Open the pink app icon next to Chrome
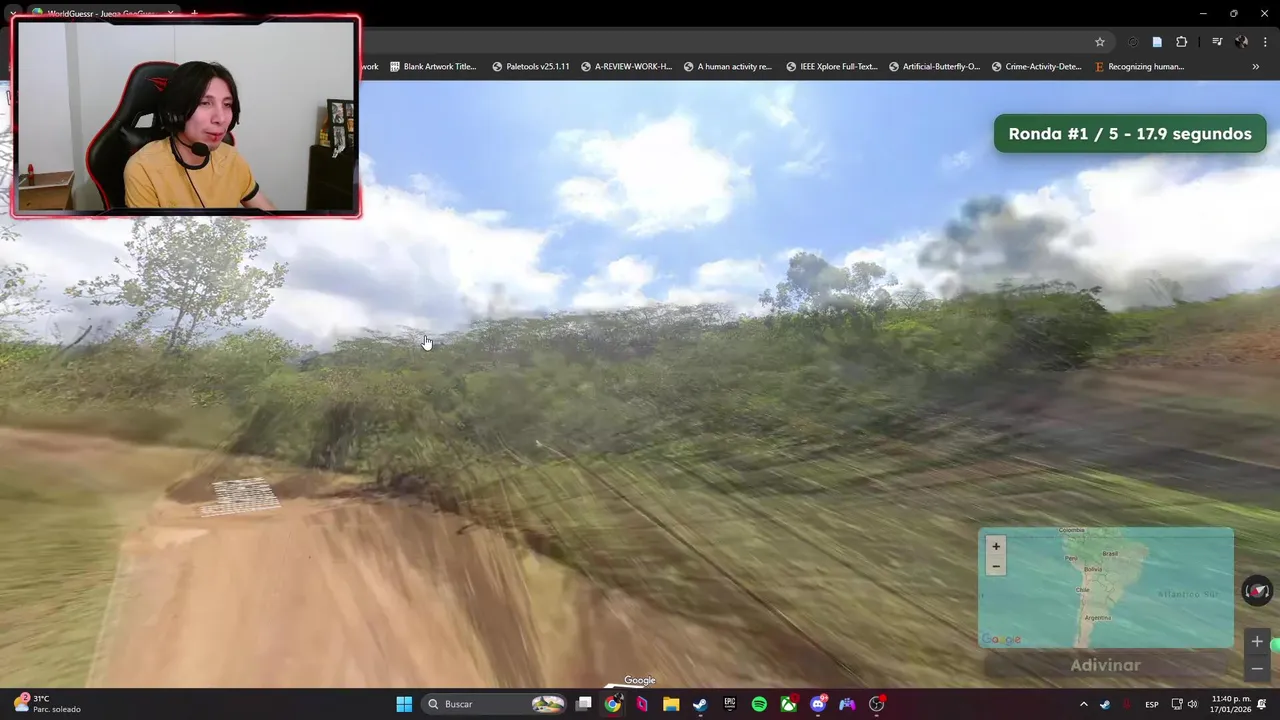Screen dimensions: 1280x720 click(x=642, y=704)
